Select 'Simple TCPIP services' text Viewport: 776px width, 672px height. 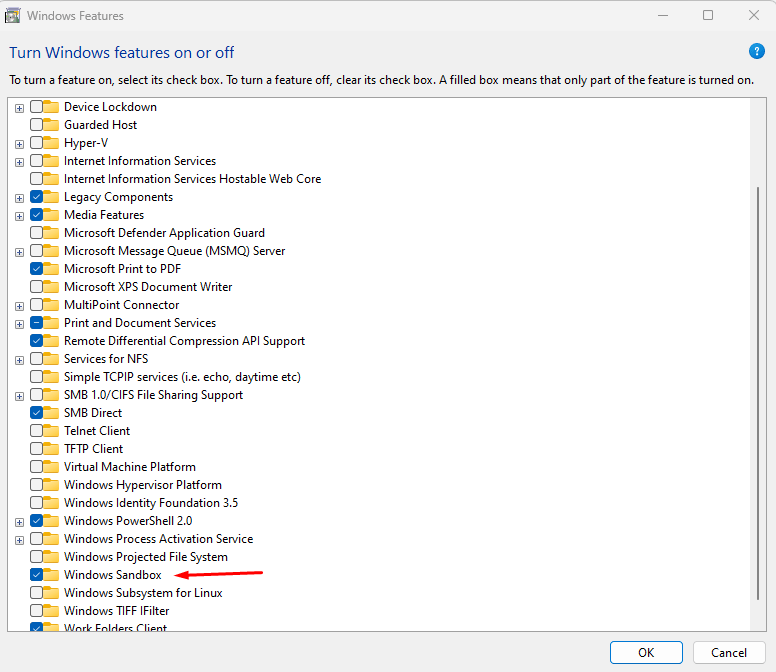tap(121, 377)
